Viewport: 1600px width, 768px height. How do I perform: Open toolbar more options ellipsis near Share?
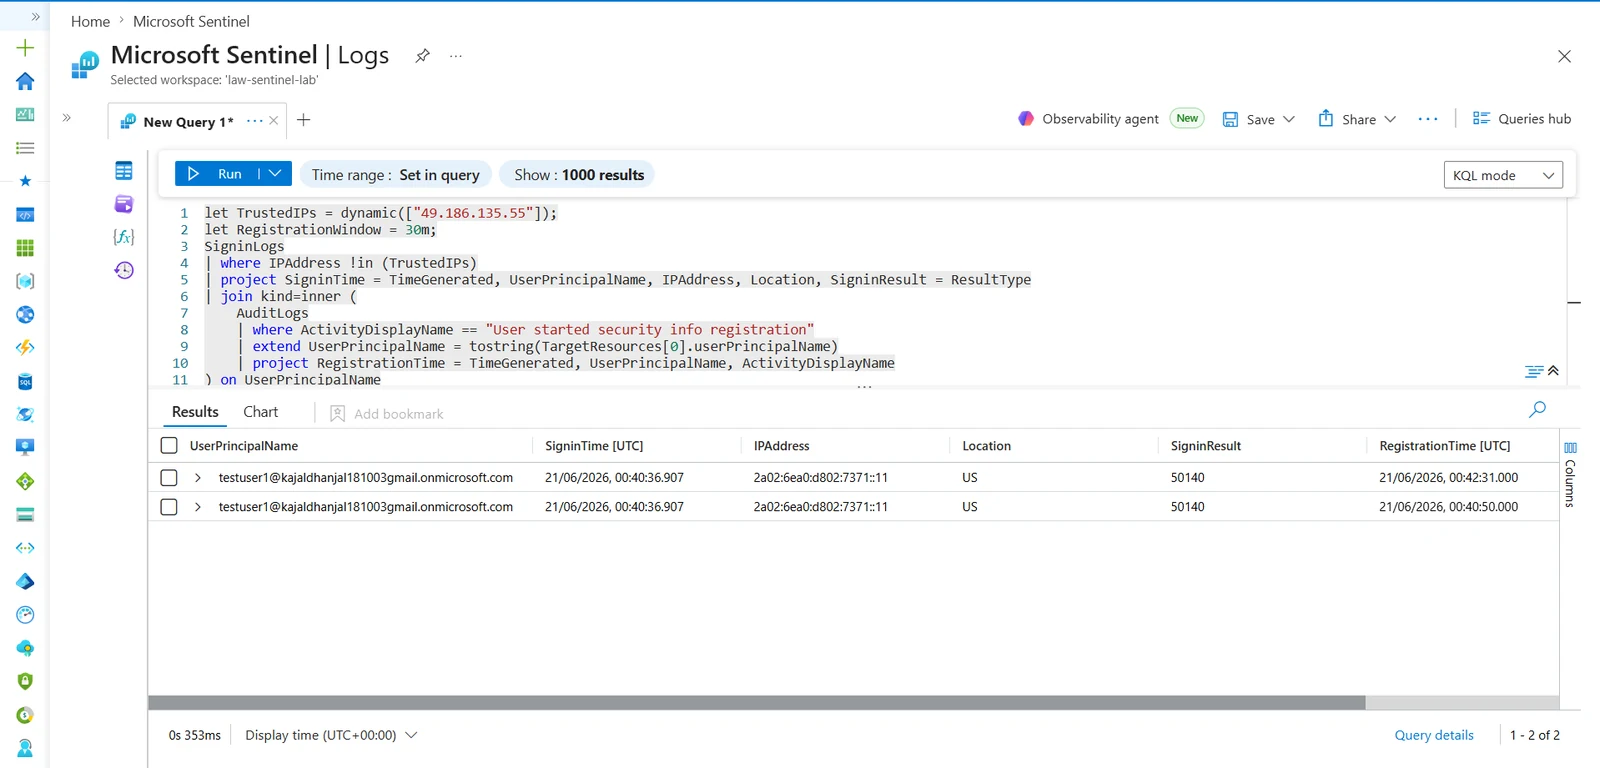(x=1428, y=119)
